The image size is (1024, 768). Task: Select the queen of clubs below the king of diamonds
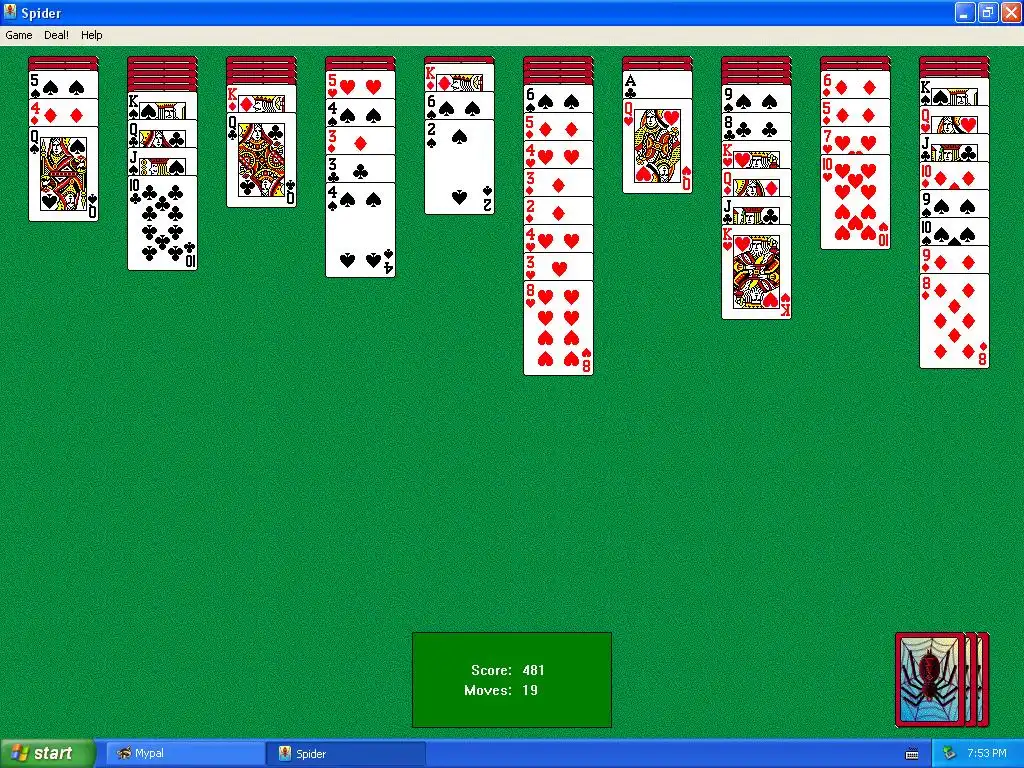(x=261, y=160)
